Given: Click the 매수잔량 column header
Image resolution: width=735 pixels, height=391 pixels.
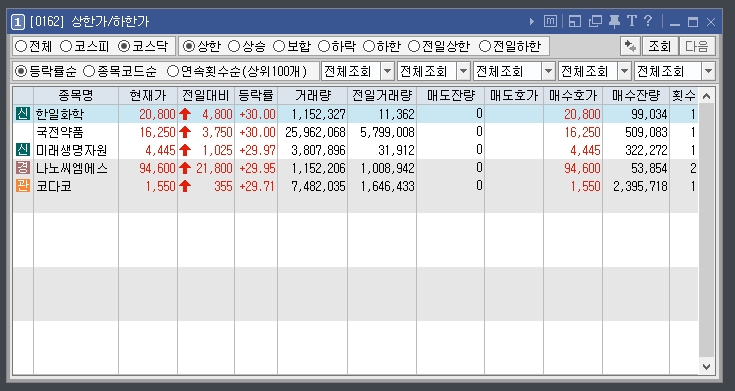Looking at the screenshot, I should pyautogui.click(x=636, y=96).
